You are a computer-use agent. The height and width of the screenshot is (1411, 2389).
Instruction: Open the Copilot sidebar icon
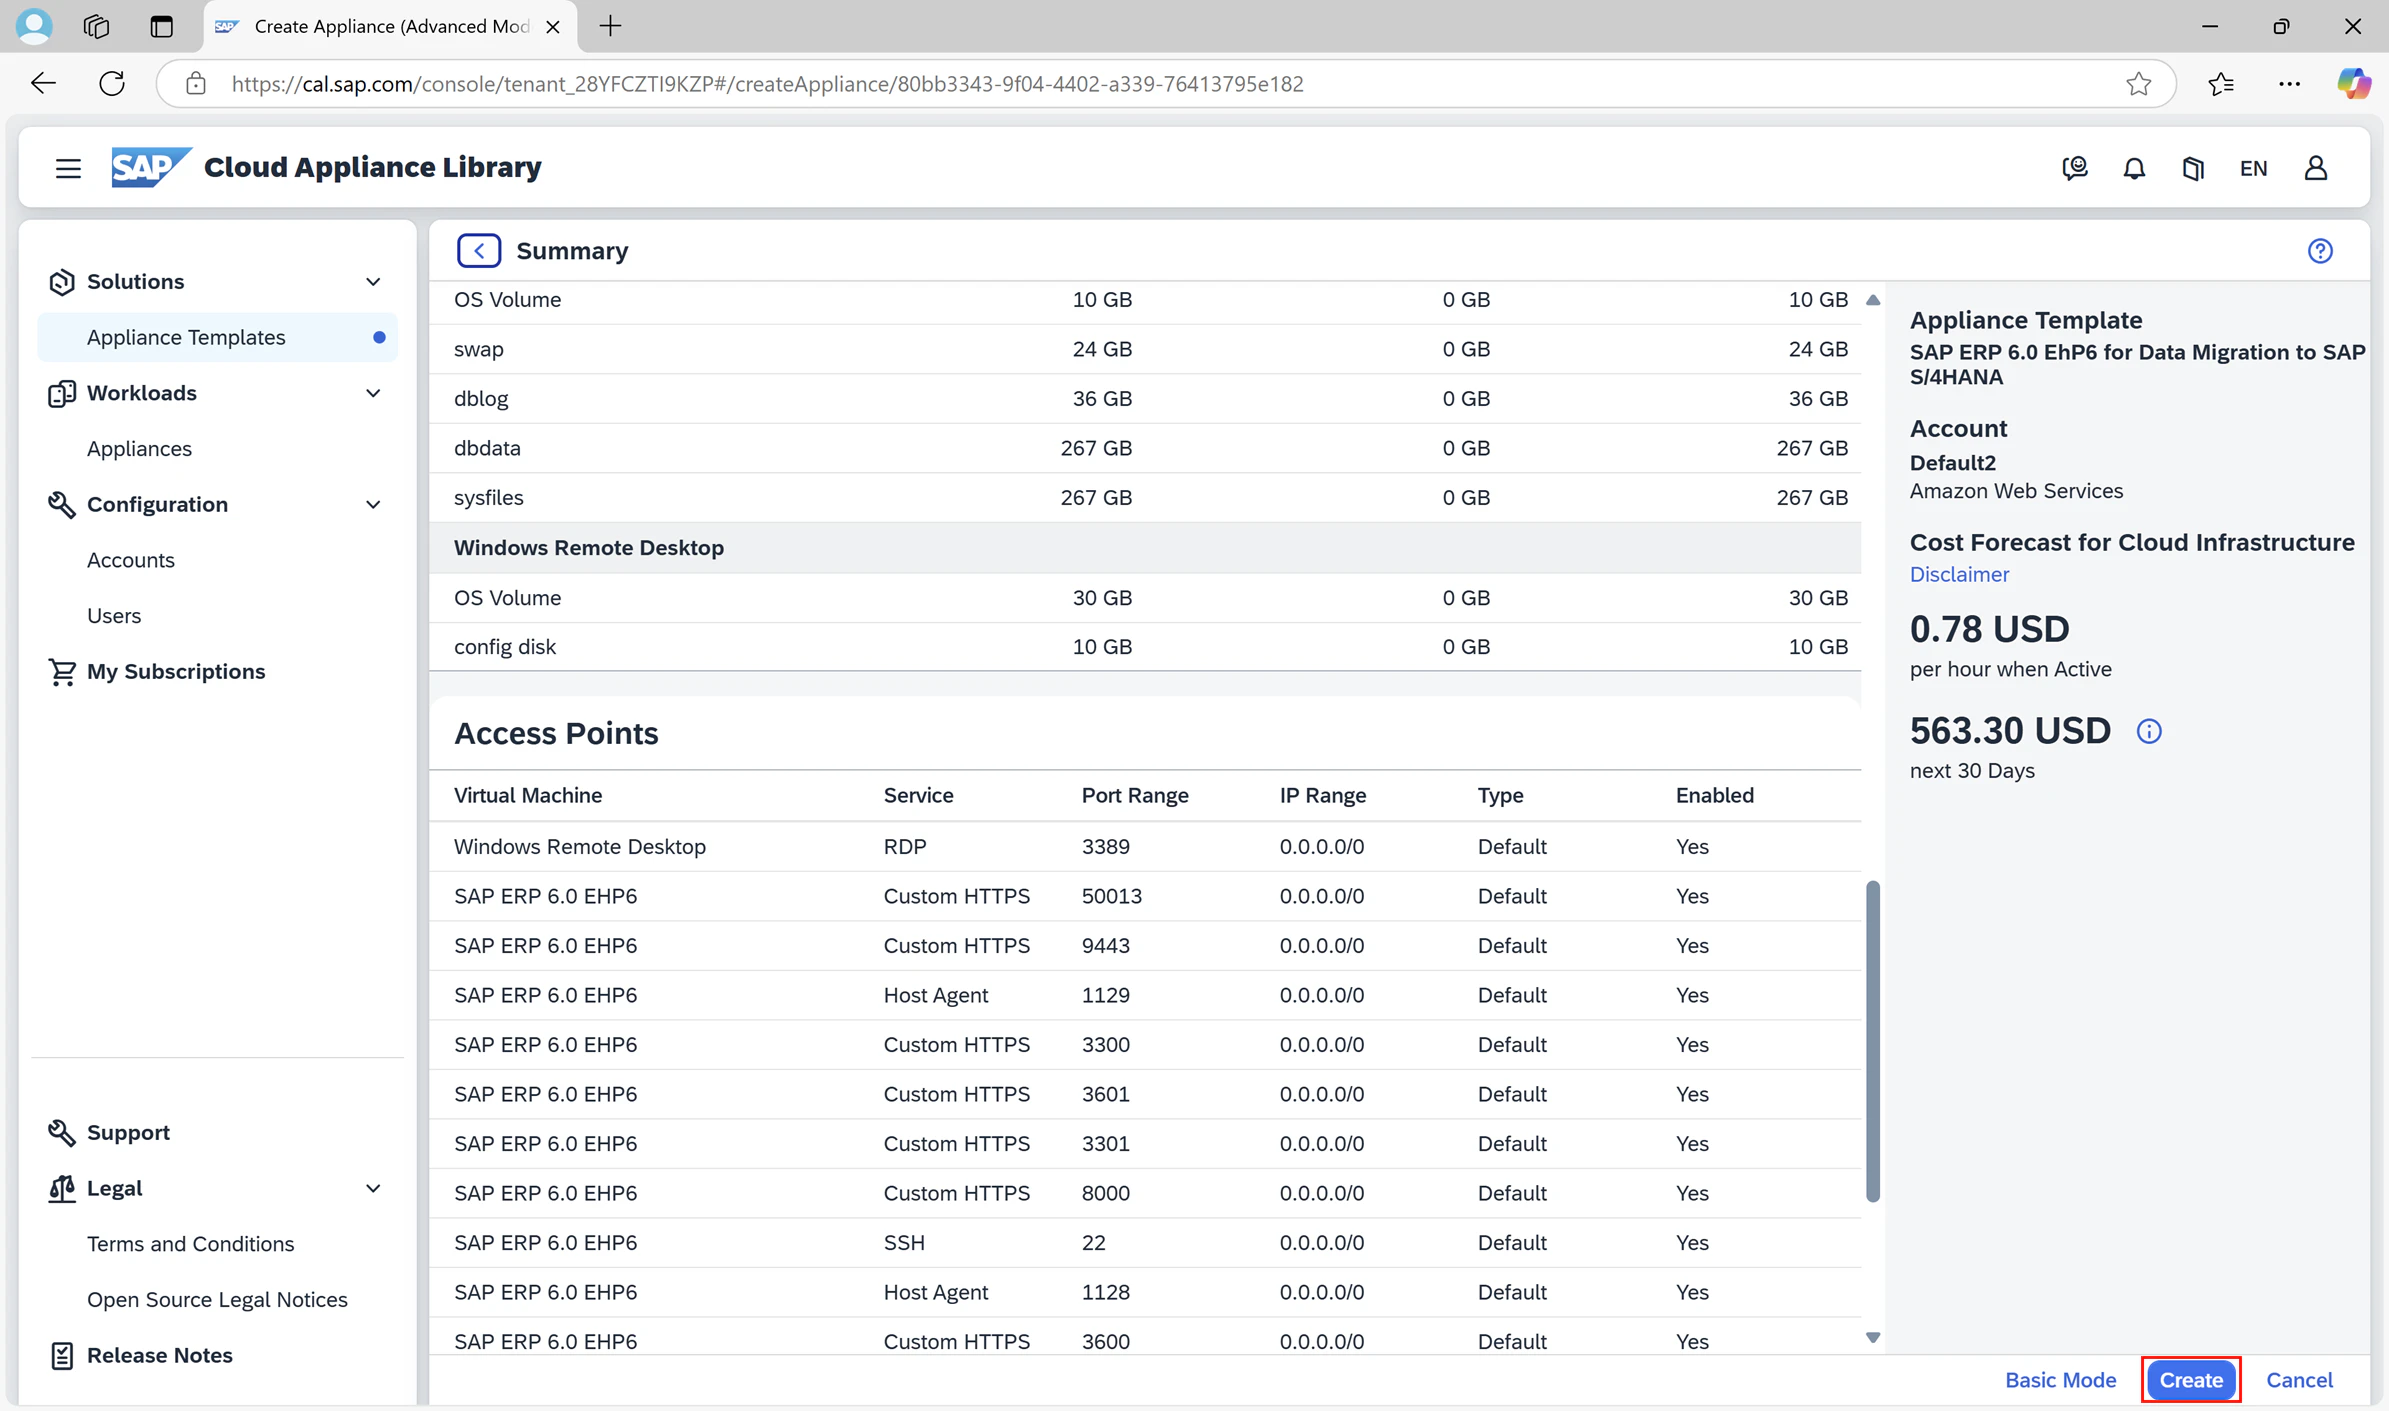2353,84
